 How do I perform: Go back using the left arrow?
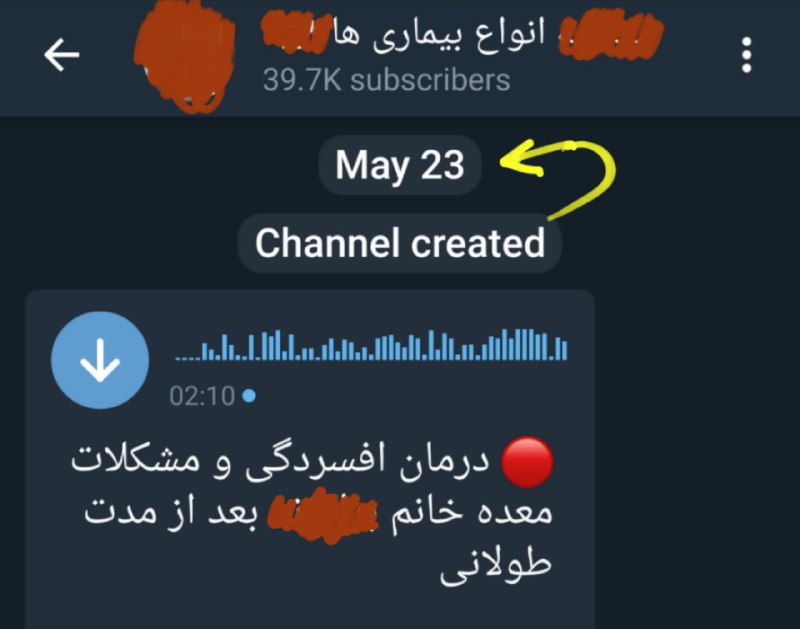tap(62, 54)
